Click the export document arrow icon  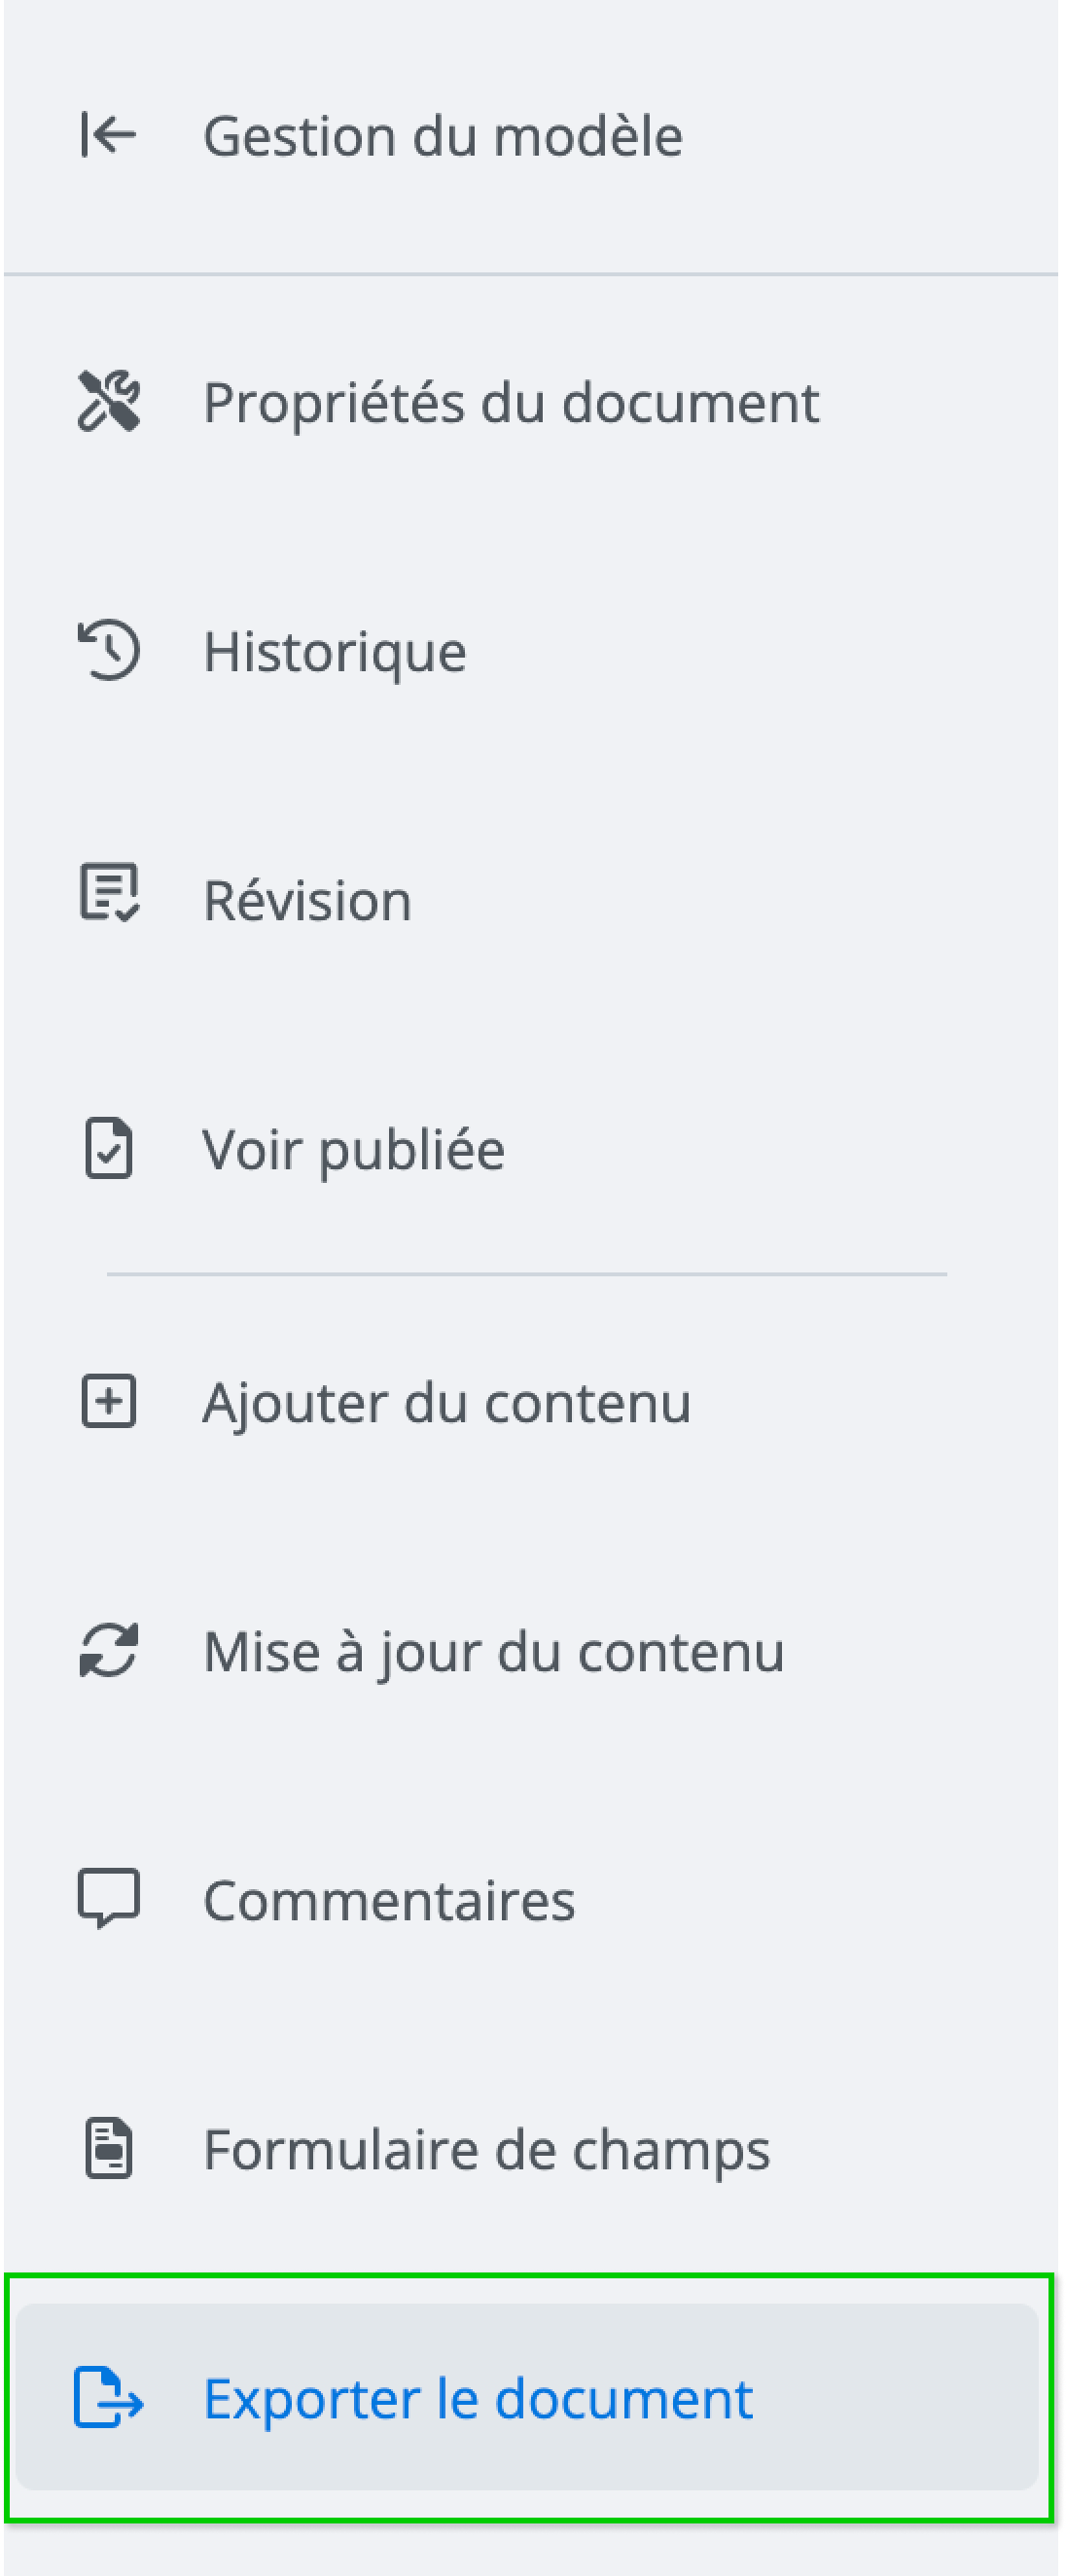coord(108,2398)
